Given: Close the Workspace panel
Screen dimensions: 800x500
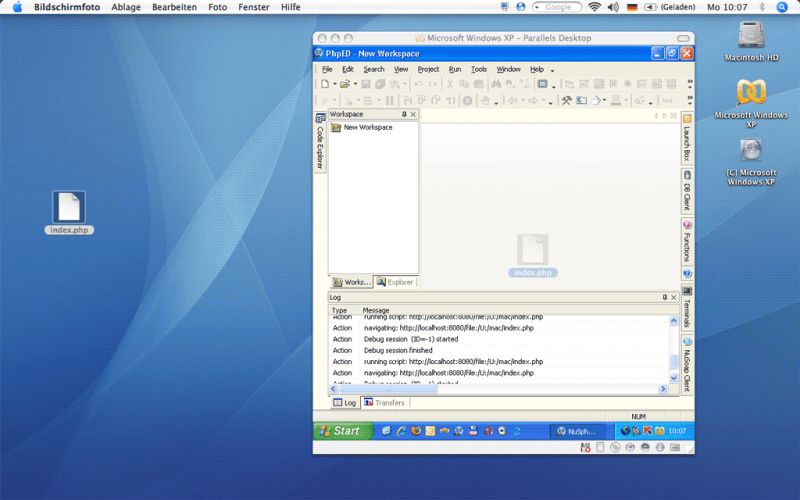Looking at the screenshot, I should click(413, 114).
